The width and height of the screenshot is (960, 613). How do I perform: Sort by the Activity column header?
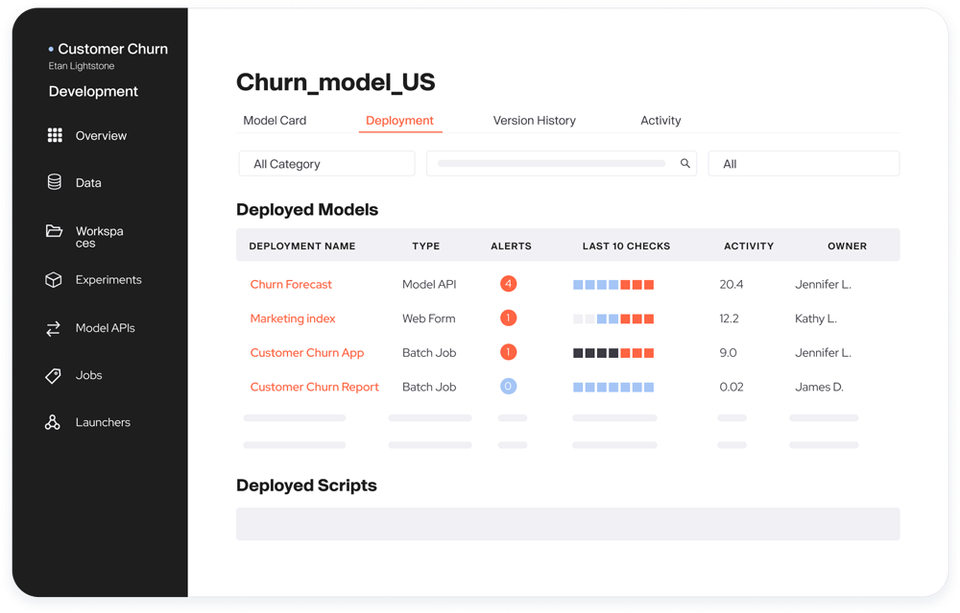pos(749,246)
